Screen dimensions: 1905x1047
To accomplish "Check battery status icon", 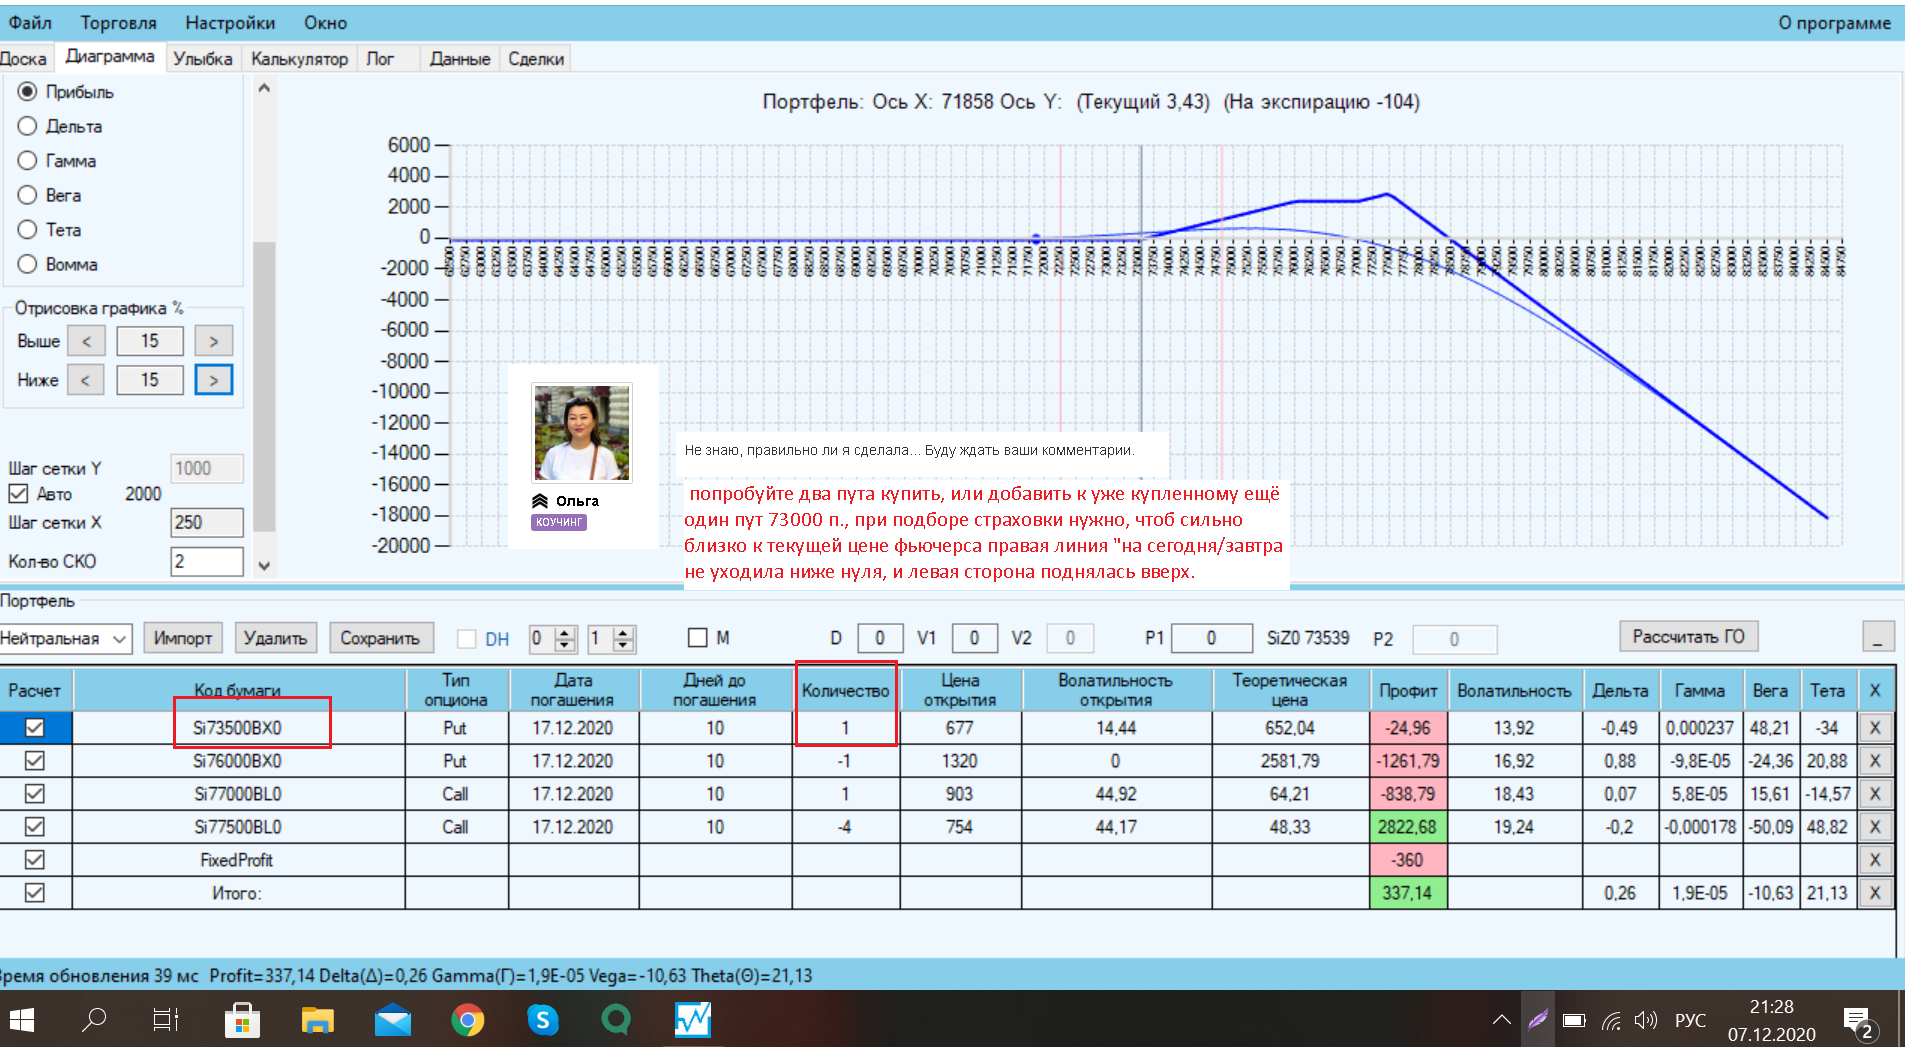I will pos(1574,1020).
